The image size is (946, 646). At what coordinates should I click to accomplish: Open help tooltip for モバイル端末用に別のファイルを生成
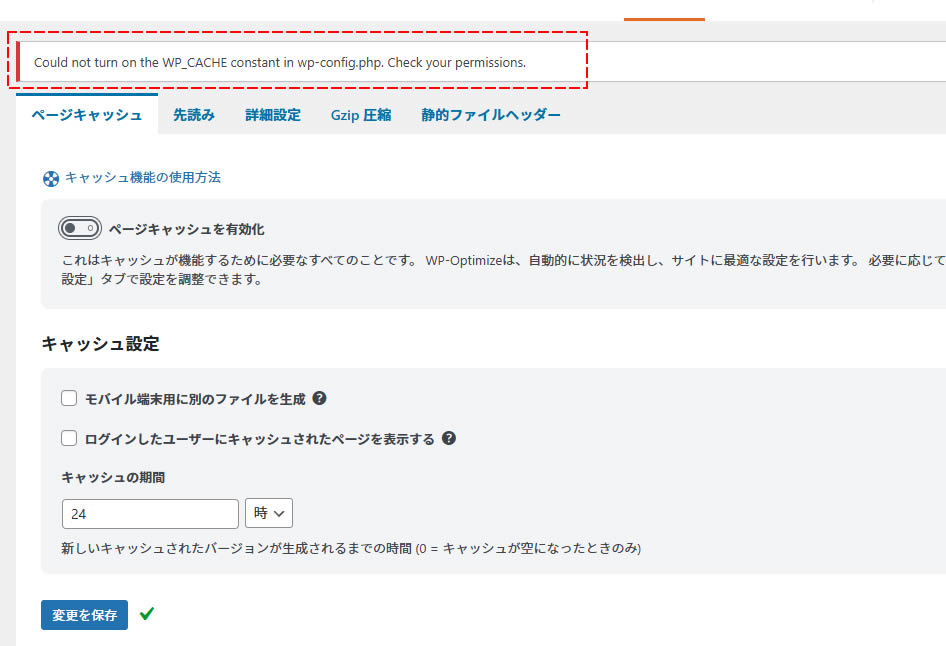tap(318, 398)
